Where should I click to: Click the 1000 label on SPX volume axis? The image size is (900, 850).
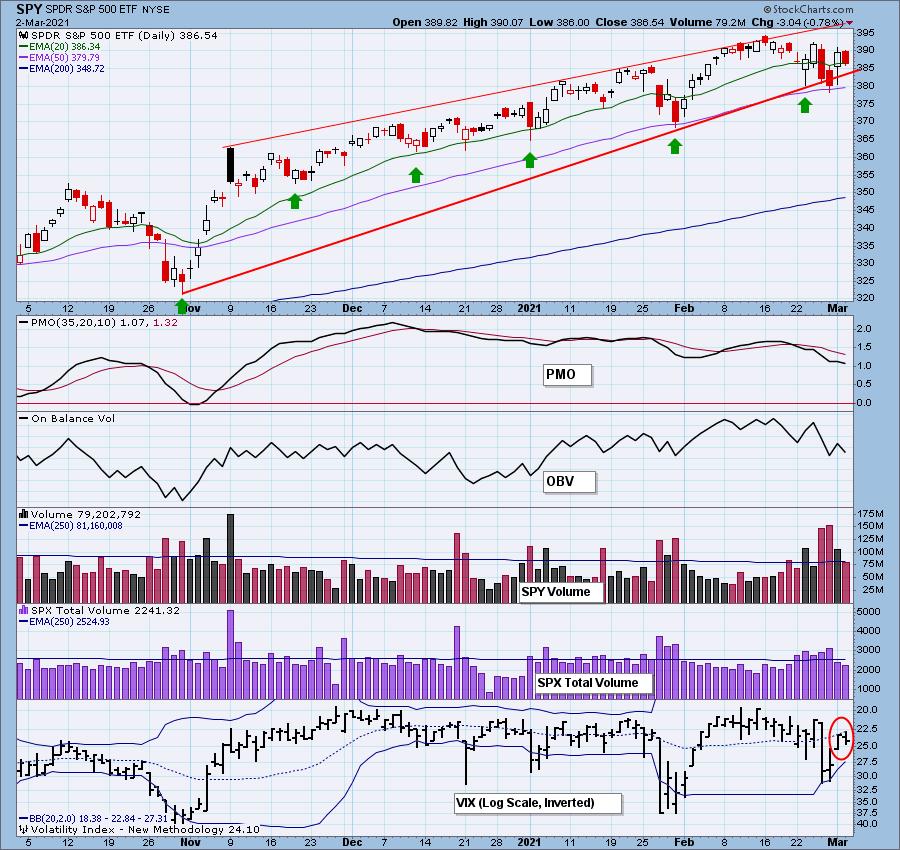[868, 688]
